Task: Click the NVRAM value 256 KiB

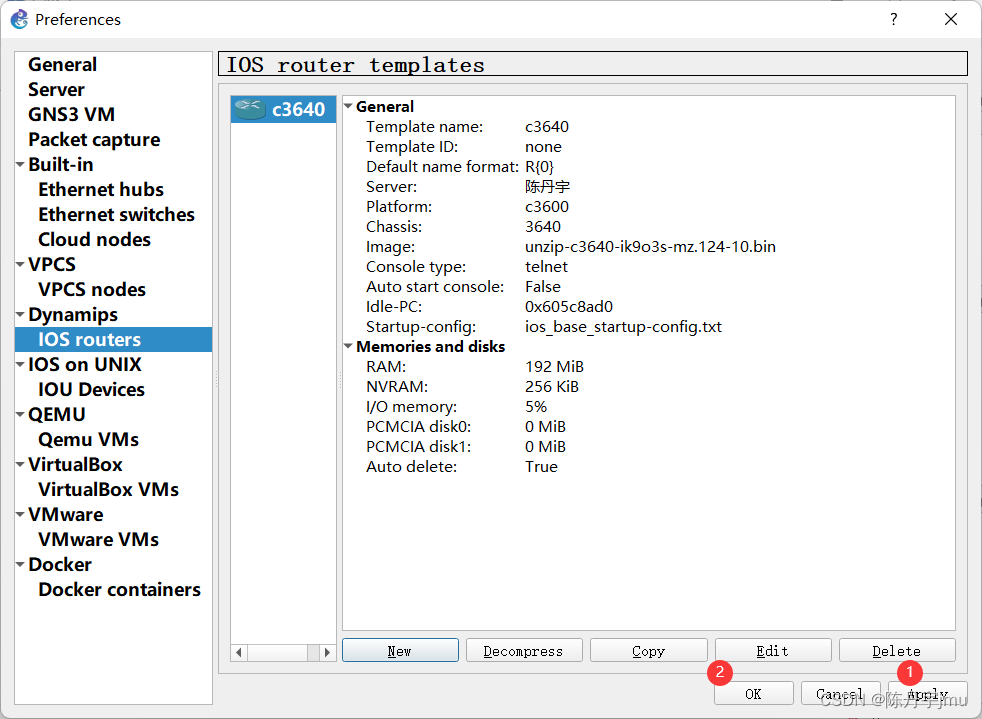Action: [x=552, y=386]
